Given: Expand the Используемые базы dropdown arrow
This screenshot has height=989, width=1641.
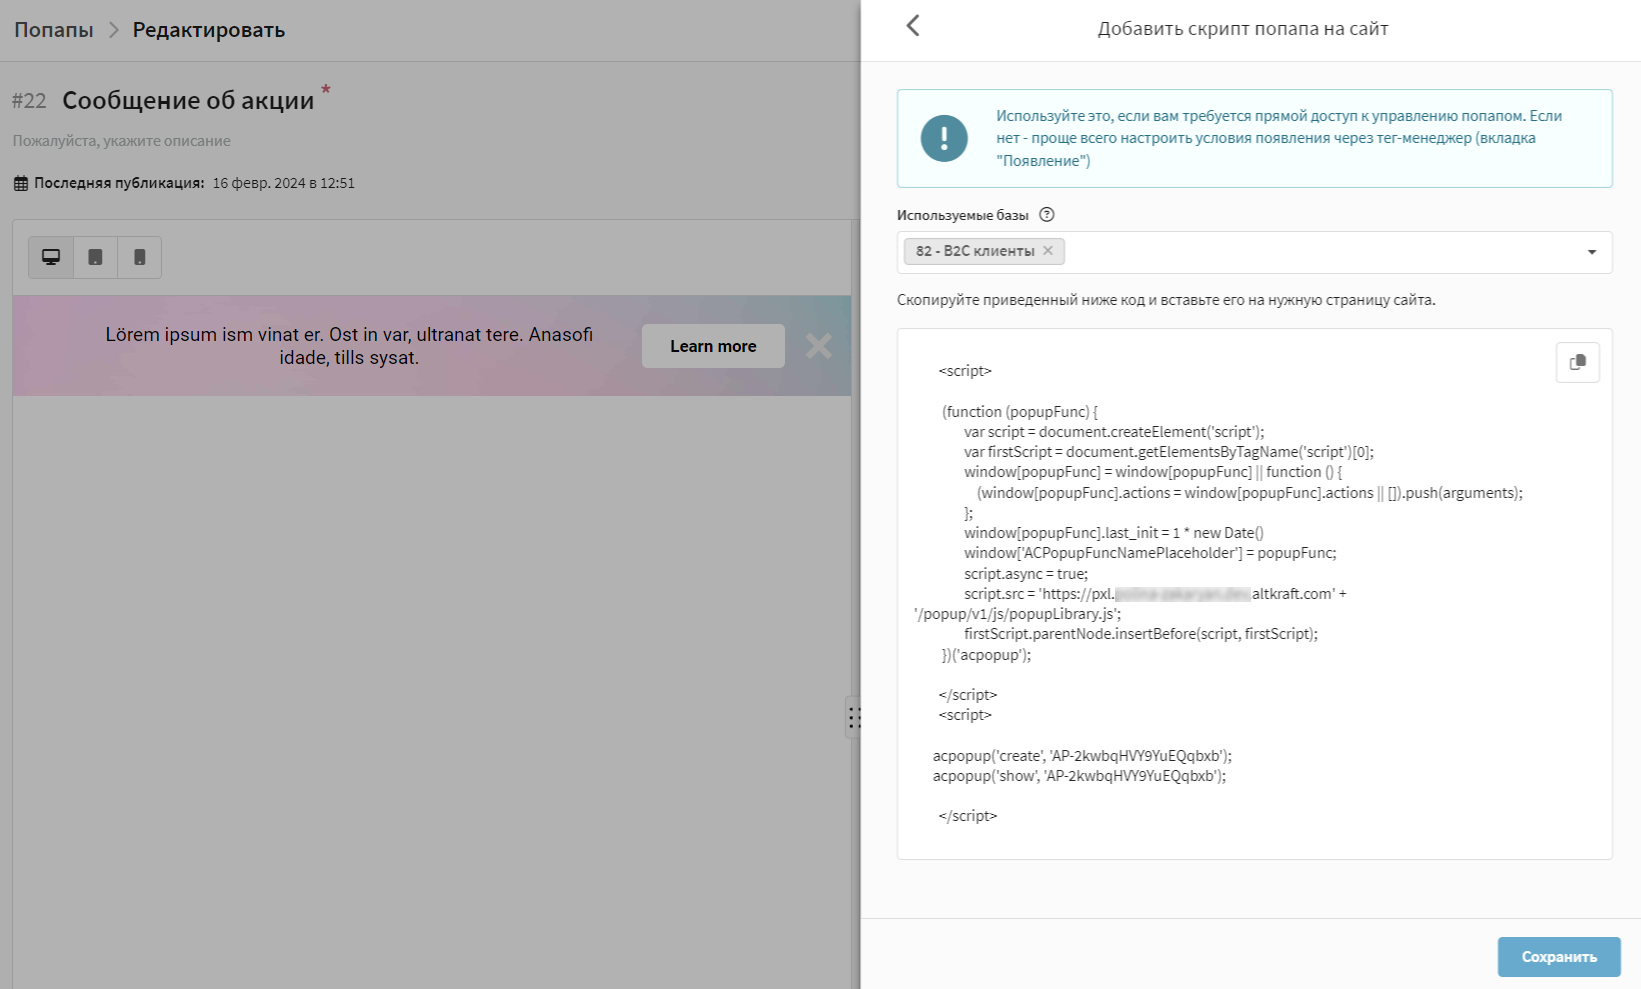Looking at the screenshot, I should pyautogui.click(x=1591, y=252).
